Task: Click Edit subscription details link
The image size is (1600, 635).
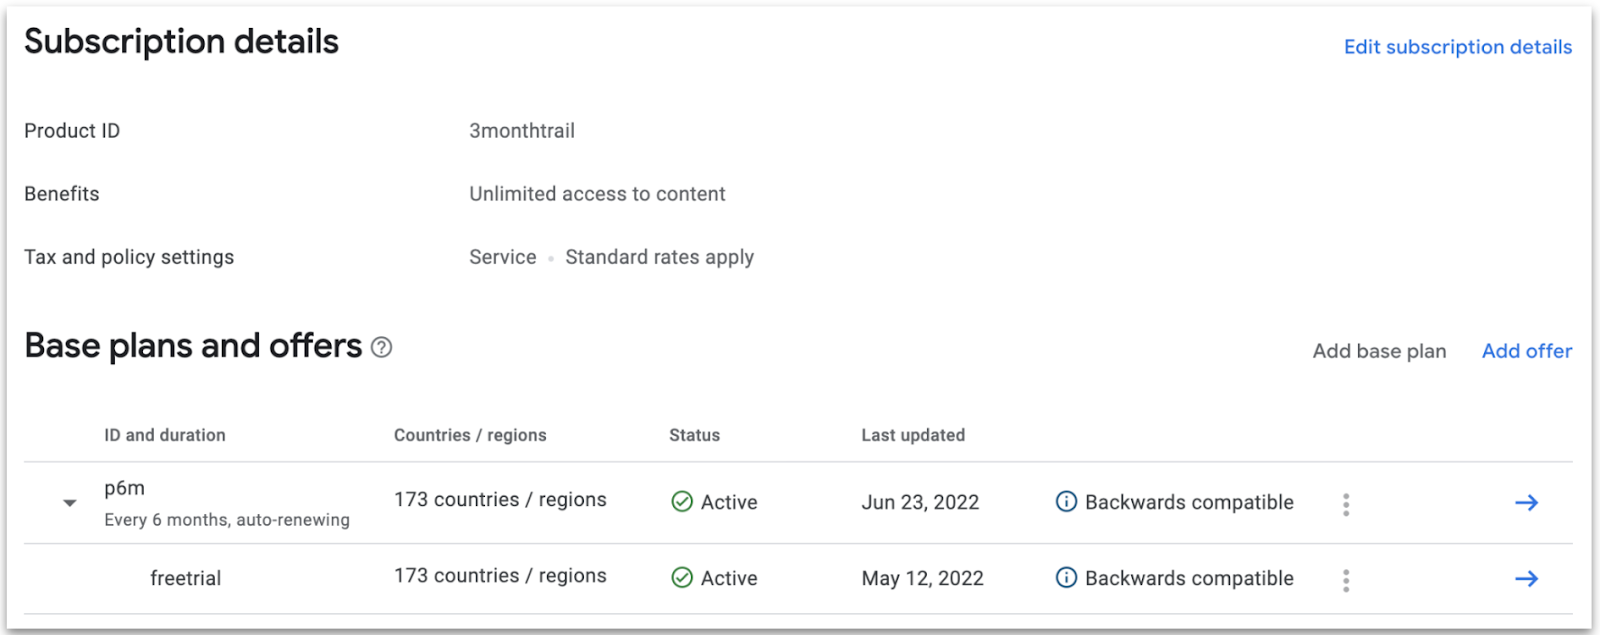Action: pyautogui.click(x=1458, y=47)
